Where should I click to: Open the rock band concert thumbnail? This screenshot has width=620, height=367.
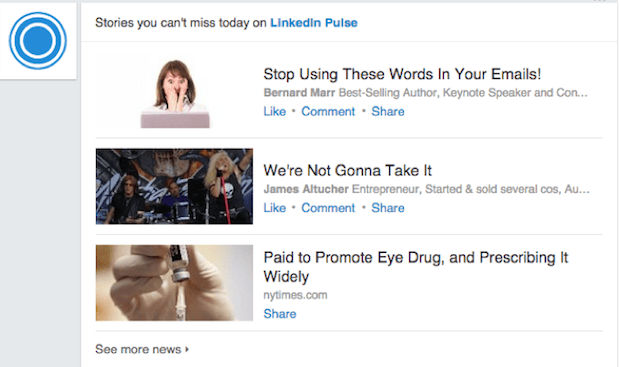174,186
